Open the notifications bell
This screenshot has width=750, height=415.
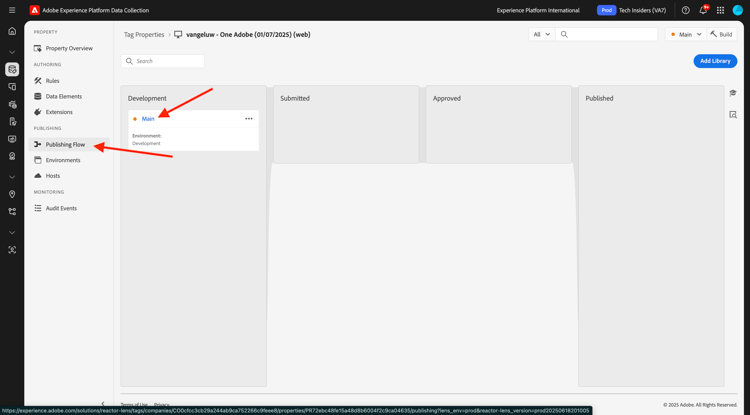click(703, 10)
